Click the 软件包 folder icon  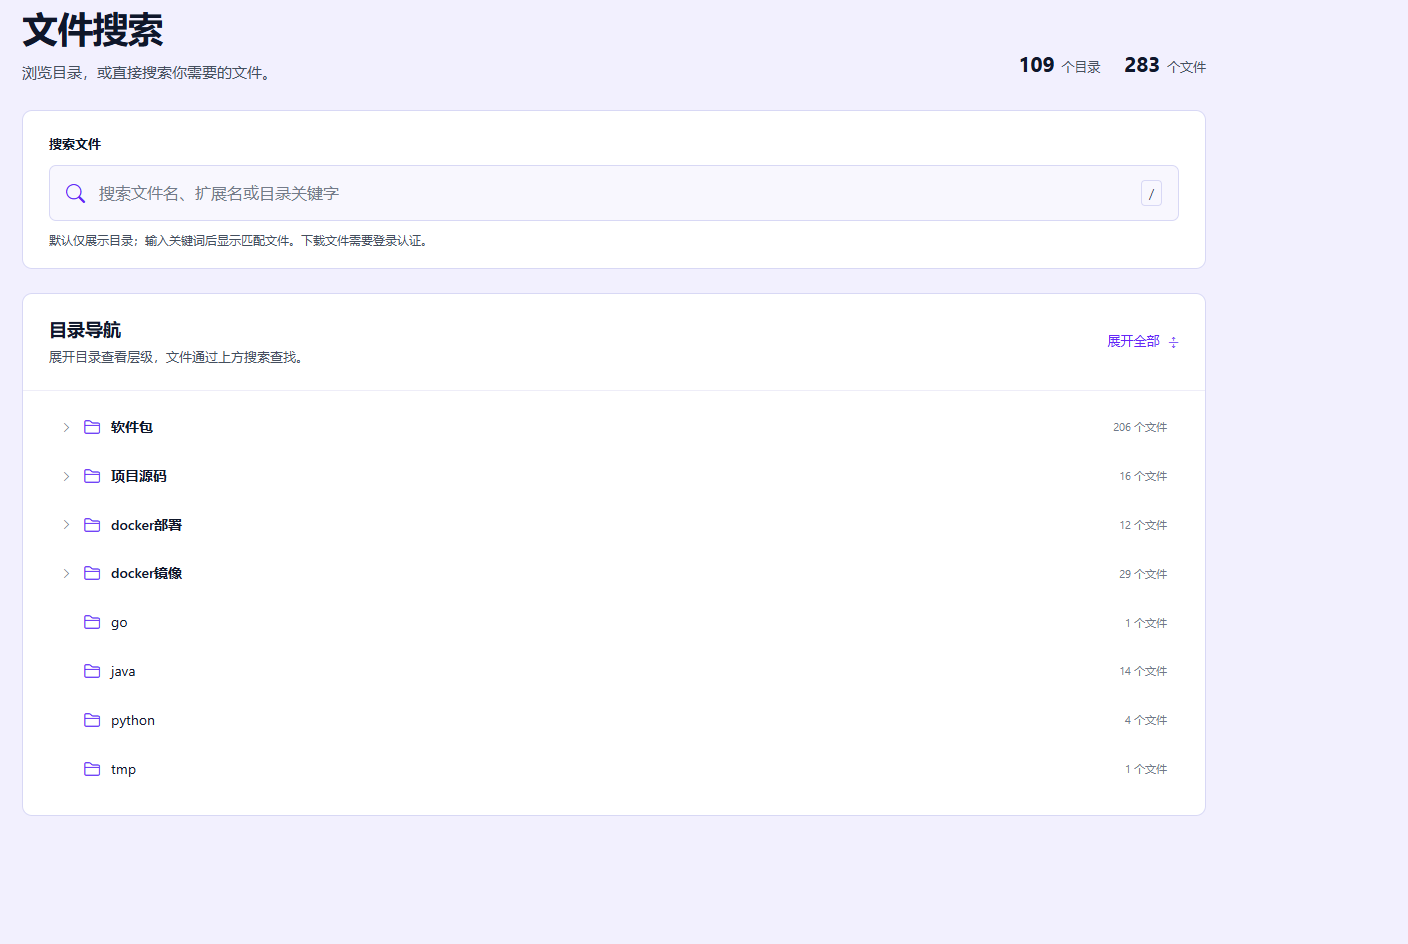[x=92, y=427]
